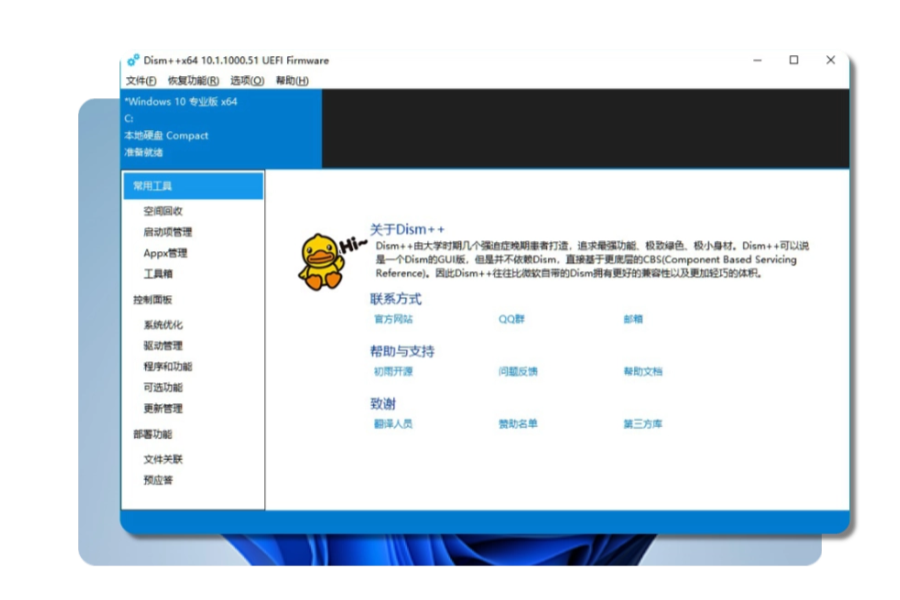Maximize the Dism++ window
The image size is (900, 600).
click(794, 60)
